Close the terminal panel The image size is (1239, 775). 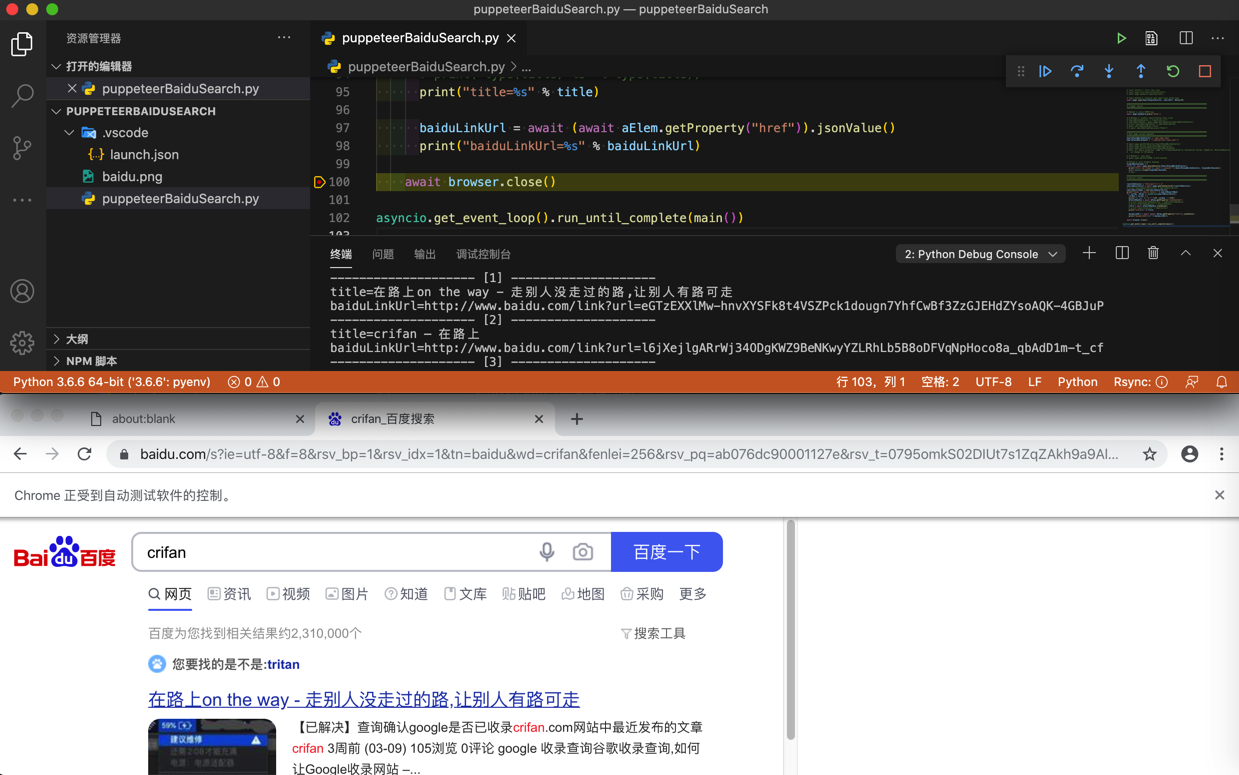(1217, 254)
